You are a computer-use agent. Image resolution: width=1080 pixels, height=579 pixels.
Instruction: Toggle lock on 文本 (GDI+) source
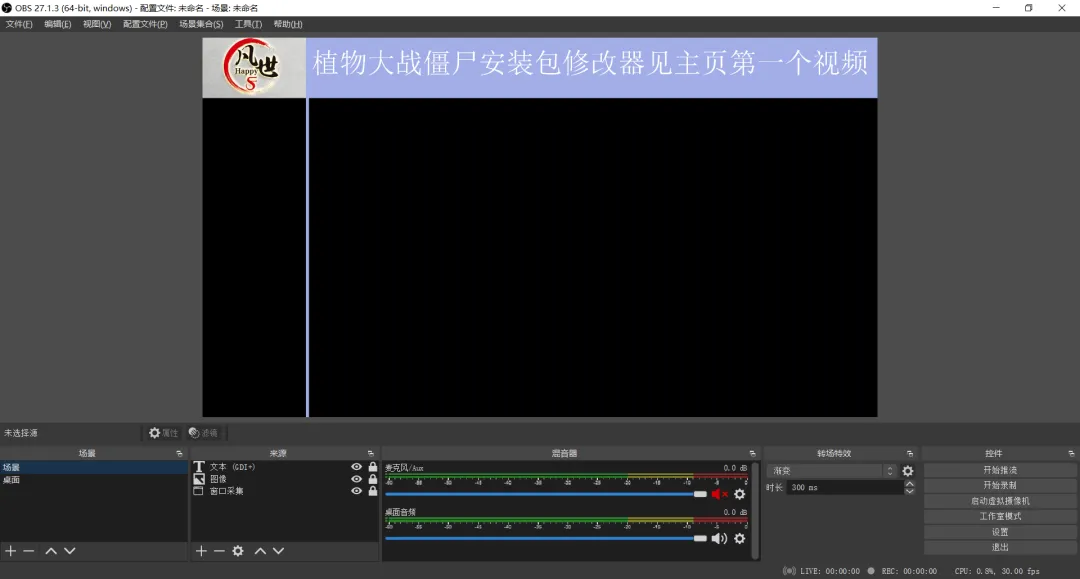click(x=373, y=467)
